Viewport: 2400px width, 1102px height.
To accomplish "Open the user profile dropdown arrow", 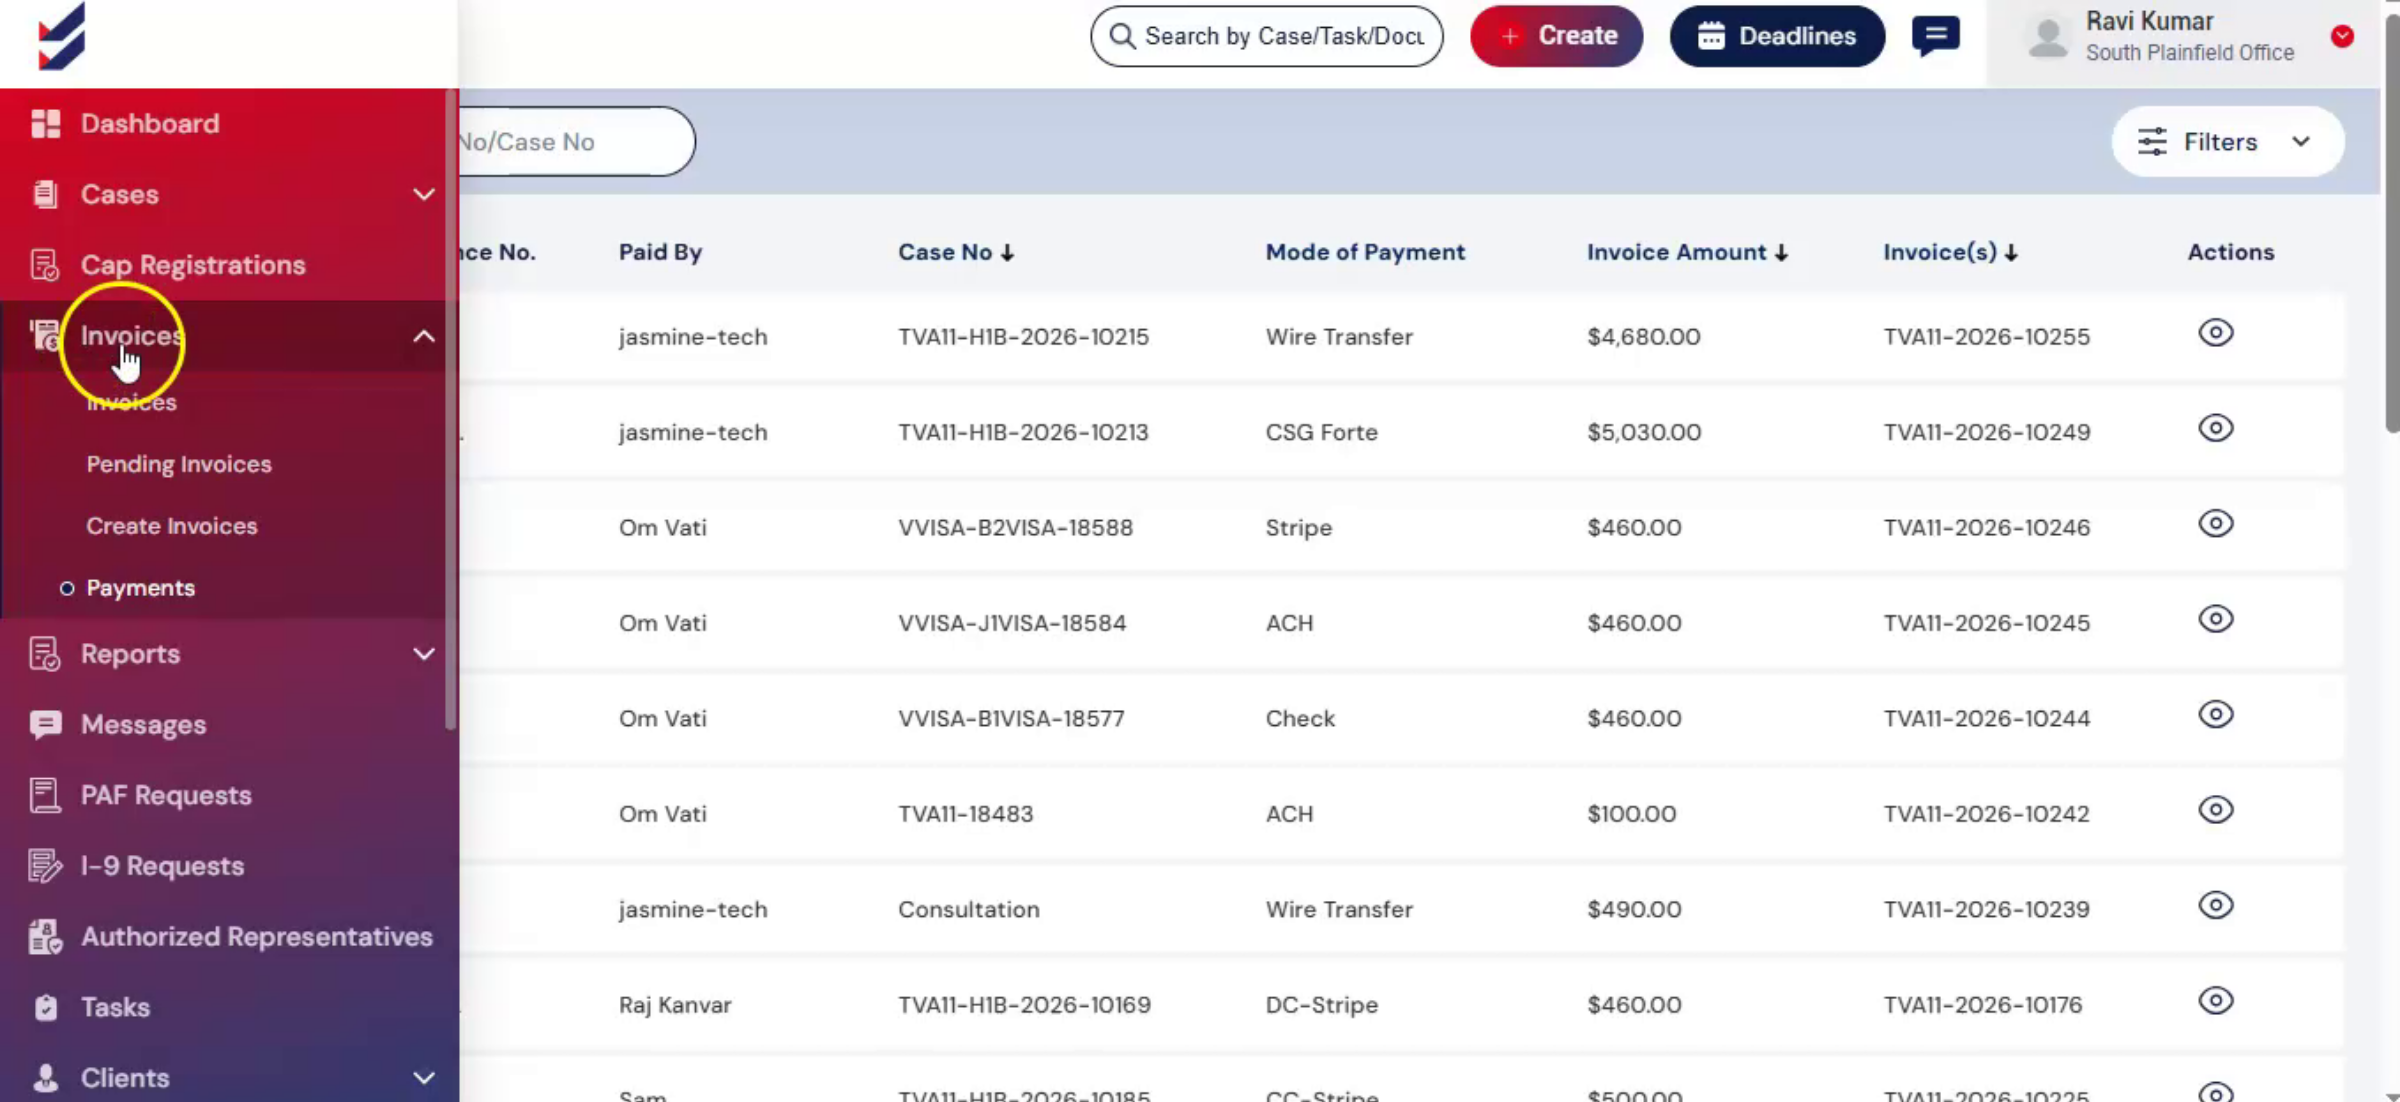I will pos(2342,37).
